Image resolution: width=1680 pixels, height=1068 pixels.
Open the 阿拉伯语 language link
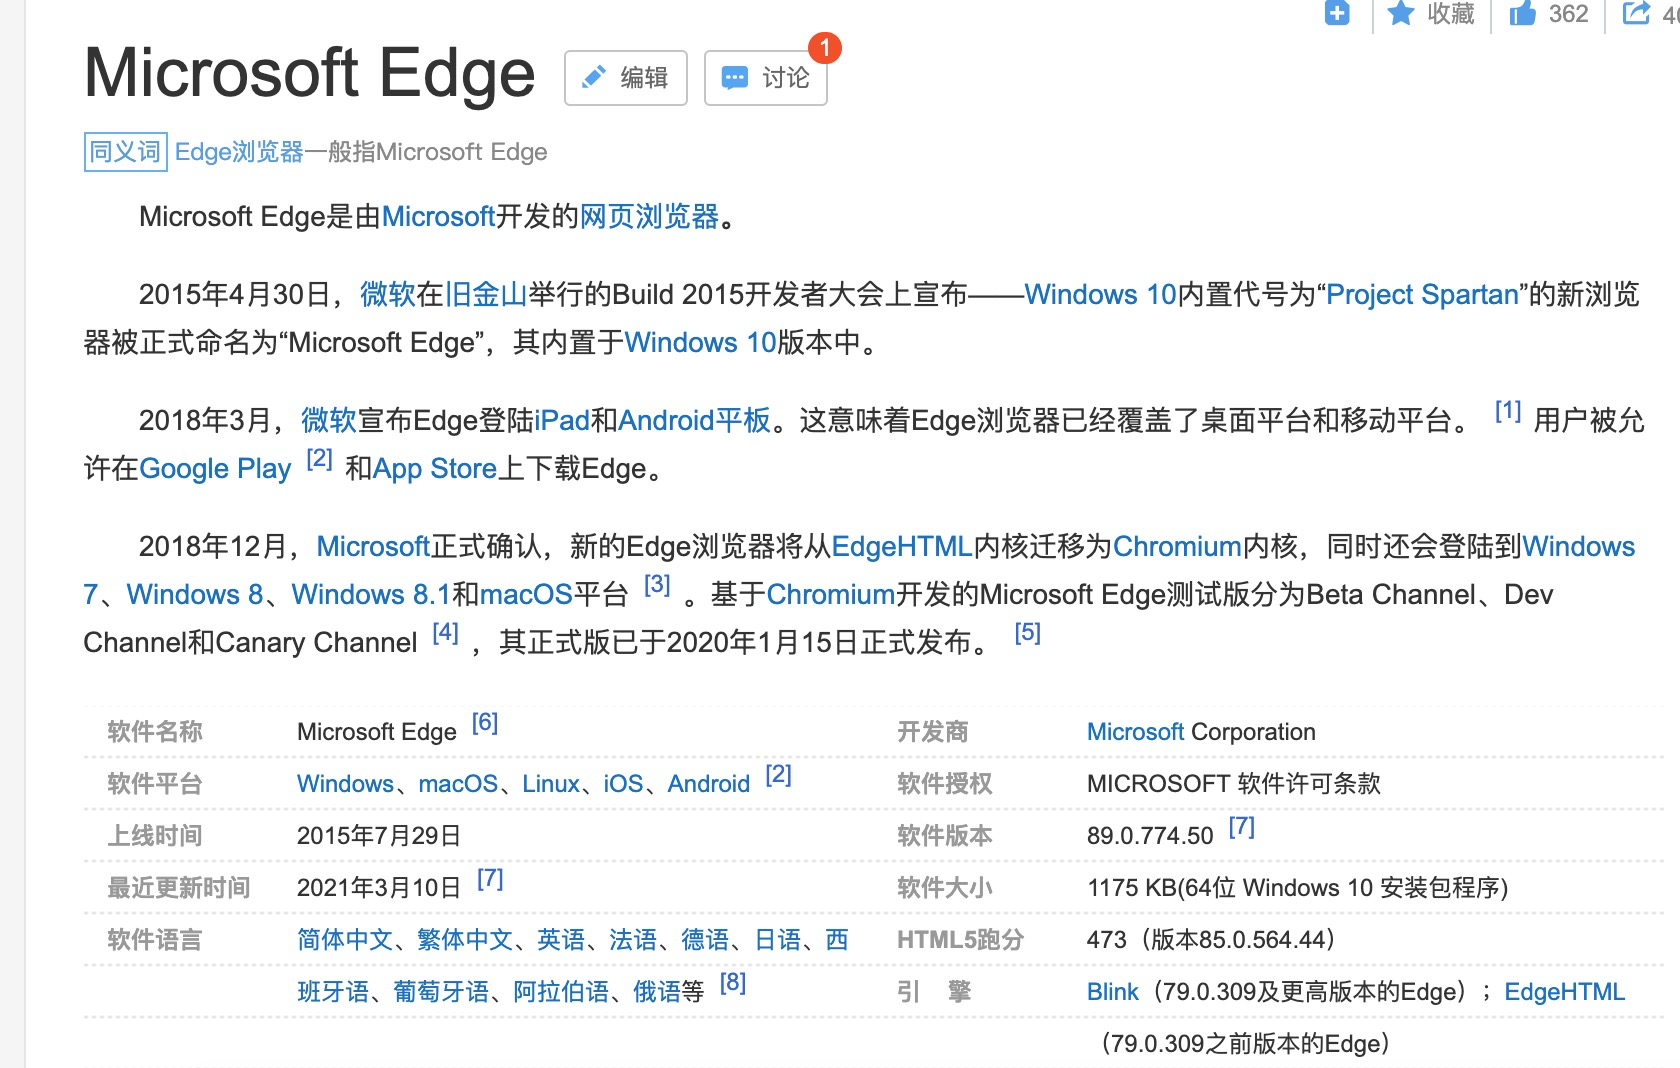561,992
